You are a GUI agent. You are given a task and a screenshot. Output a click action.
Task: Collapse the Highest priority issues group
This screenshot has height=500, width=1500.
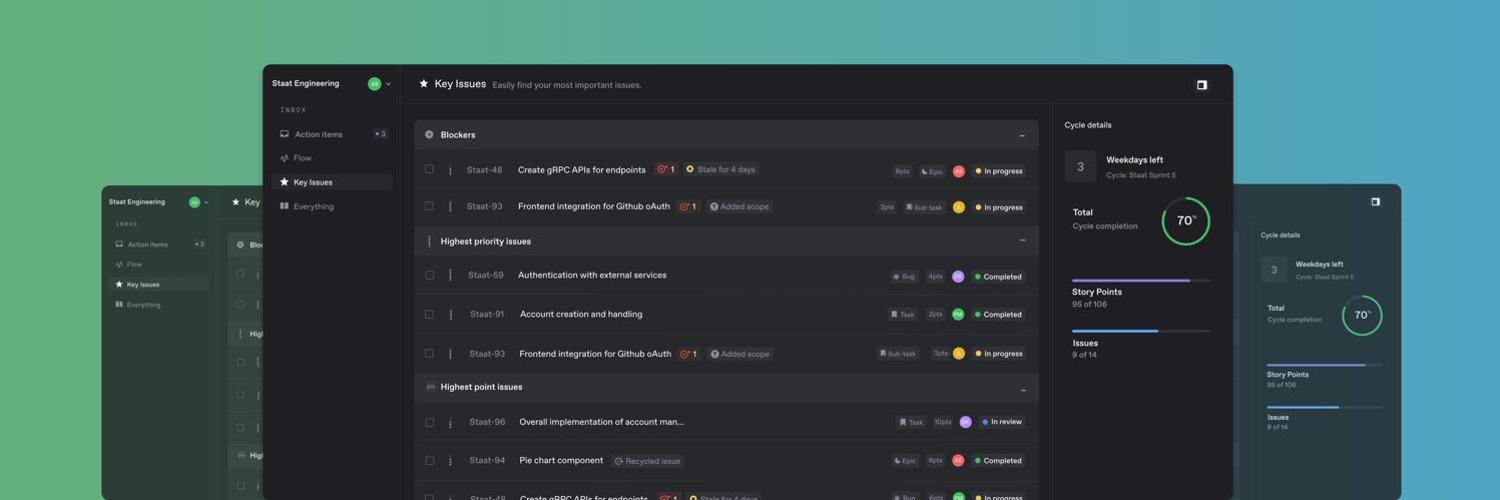click(x=1021, y=241)
